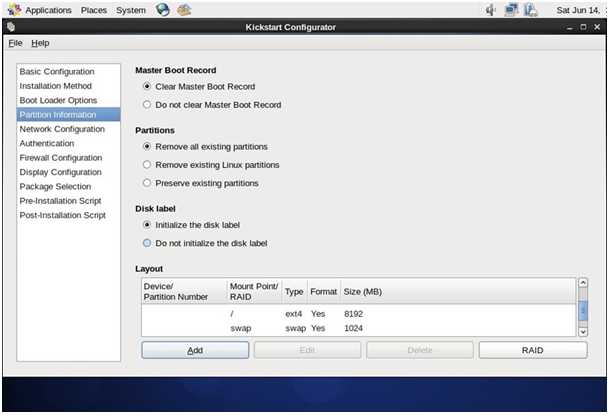Launch the web browser globe icon
This screenshot has height=418, width=613.
click(x=163, y=9)
